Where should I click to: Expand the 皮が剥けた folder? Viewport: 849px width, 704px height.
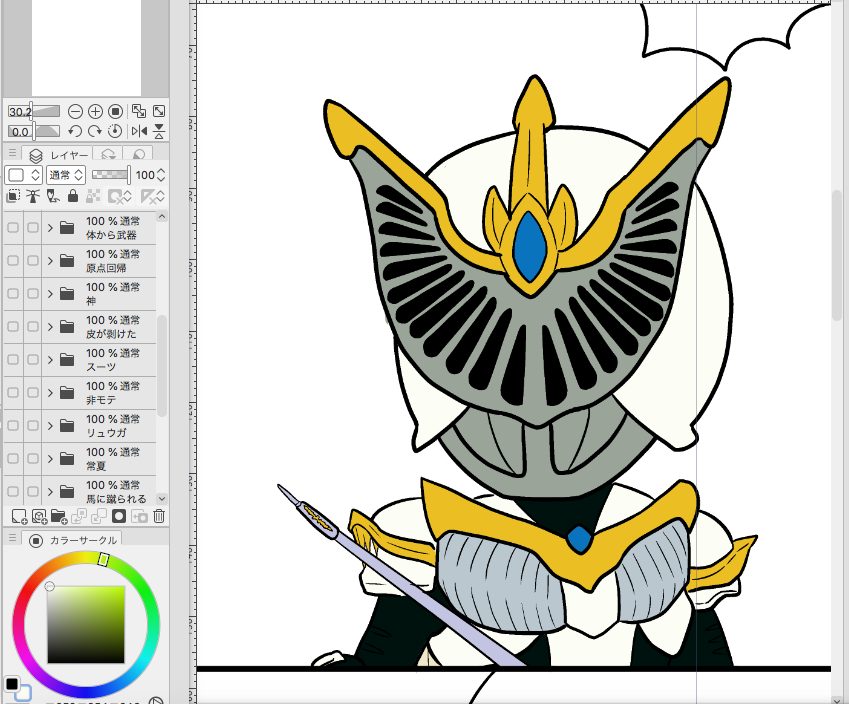click(50, 327)
